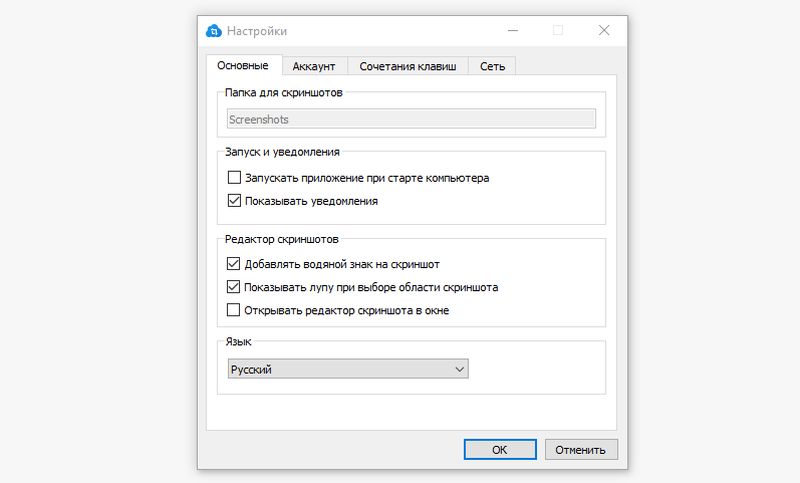
Task: Click the Настройки window title text
Action: 256,30
